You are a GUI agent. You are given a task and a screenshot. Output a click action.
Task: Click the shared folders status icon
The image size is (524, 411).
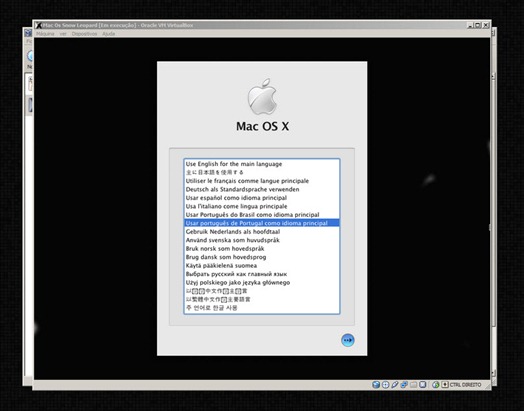tap(413, 385)
